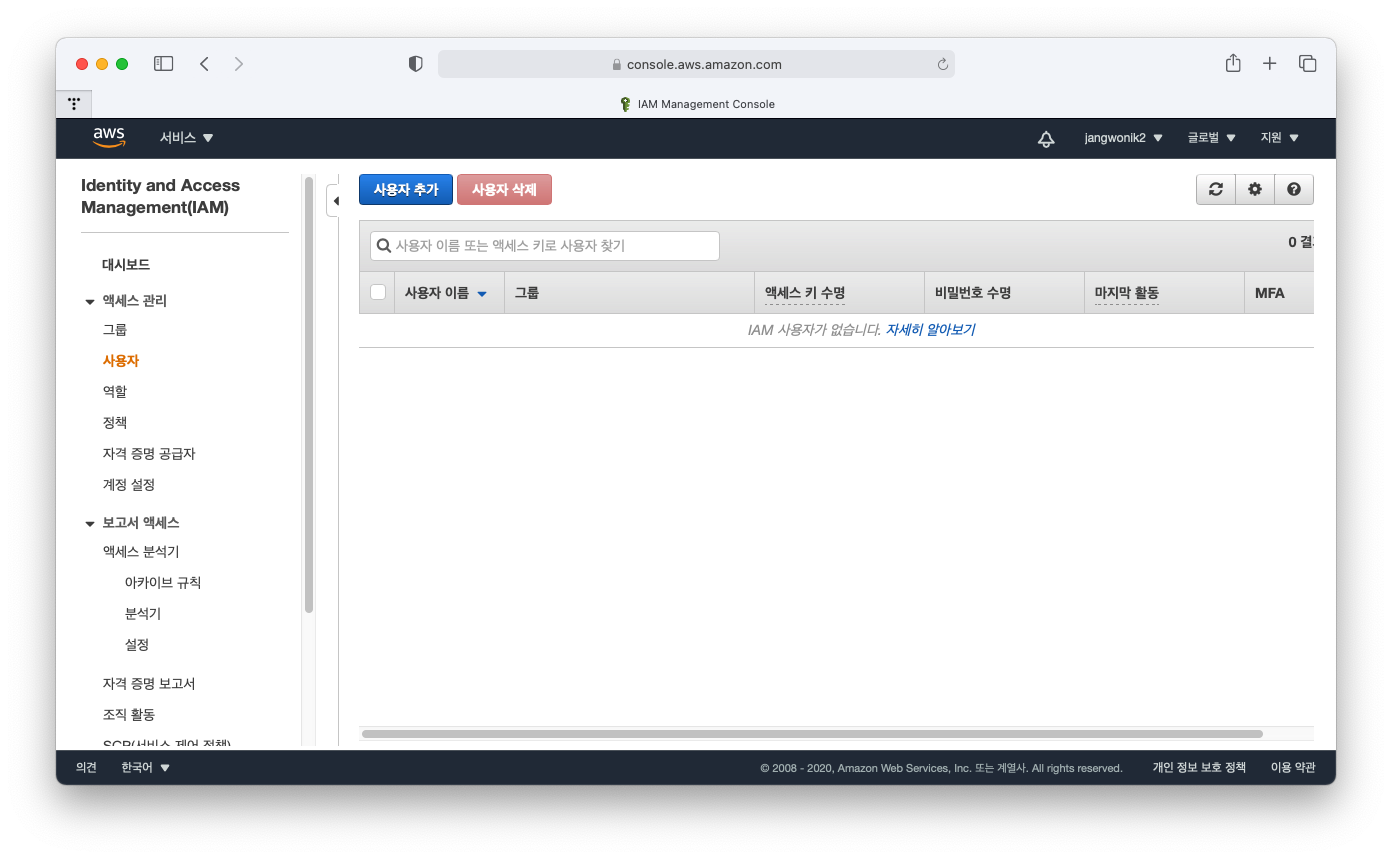The height and width of the screenshot is (859, 1392).
Task: Open the 의견 feedback link in the footer
Action: (x=87, y=768)
